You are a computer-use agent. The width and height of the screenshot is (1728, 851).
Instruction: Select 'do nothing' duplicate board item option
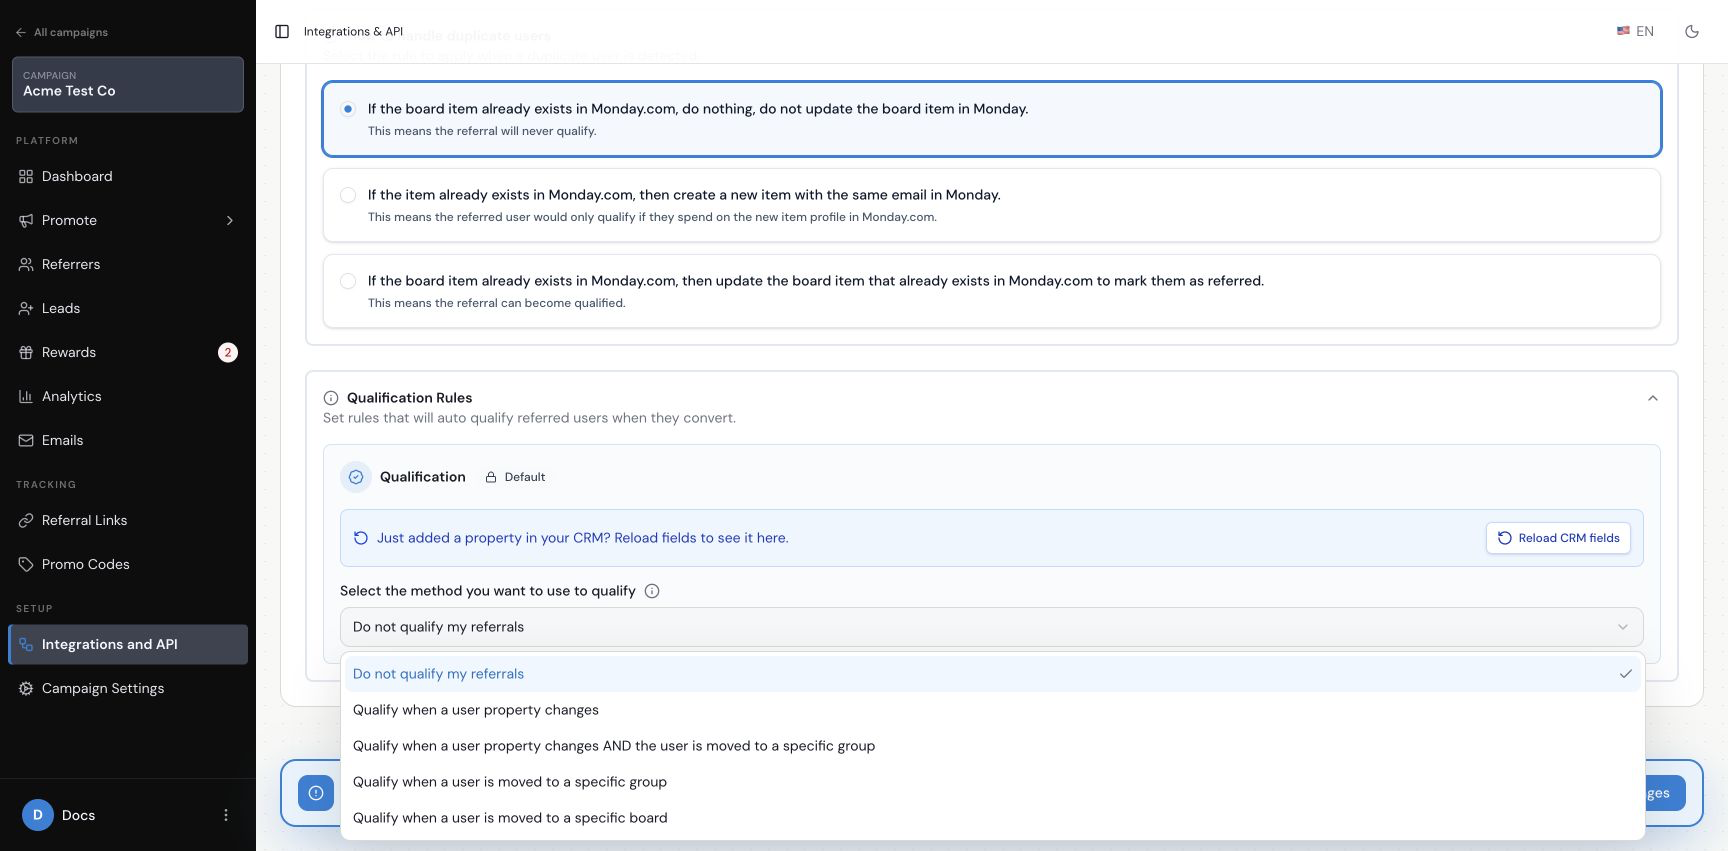point(991,119)
